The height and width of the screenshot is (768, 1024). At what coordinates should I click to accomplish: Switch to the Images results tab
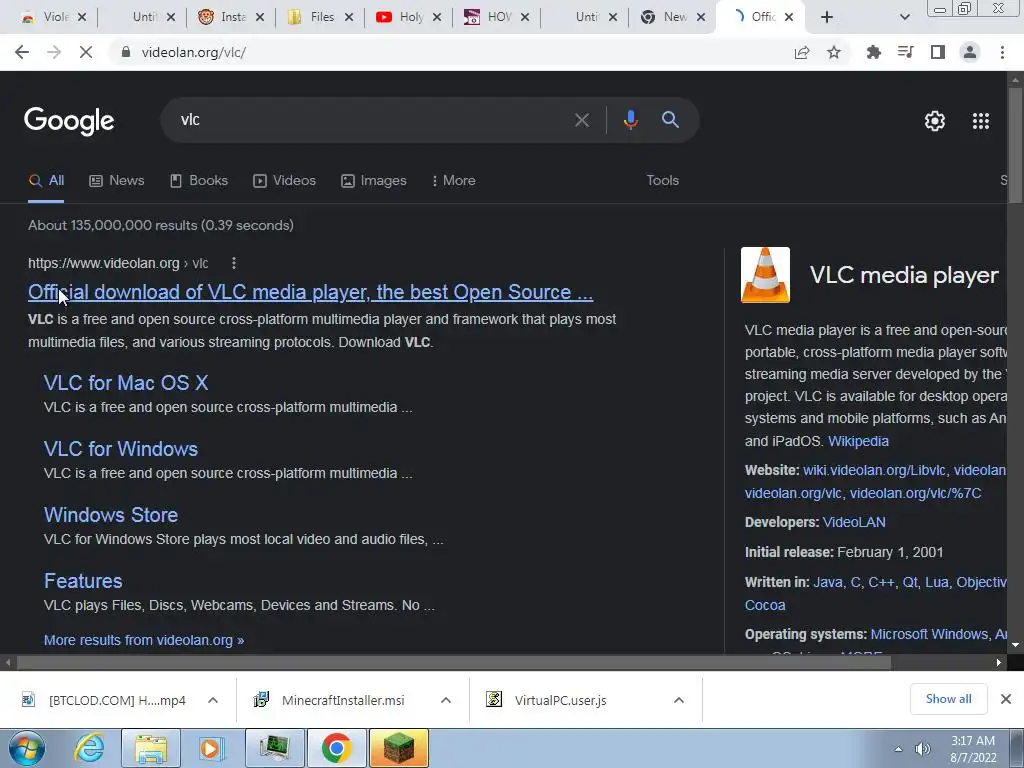tap(374, 181)
